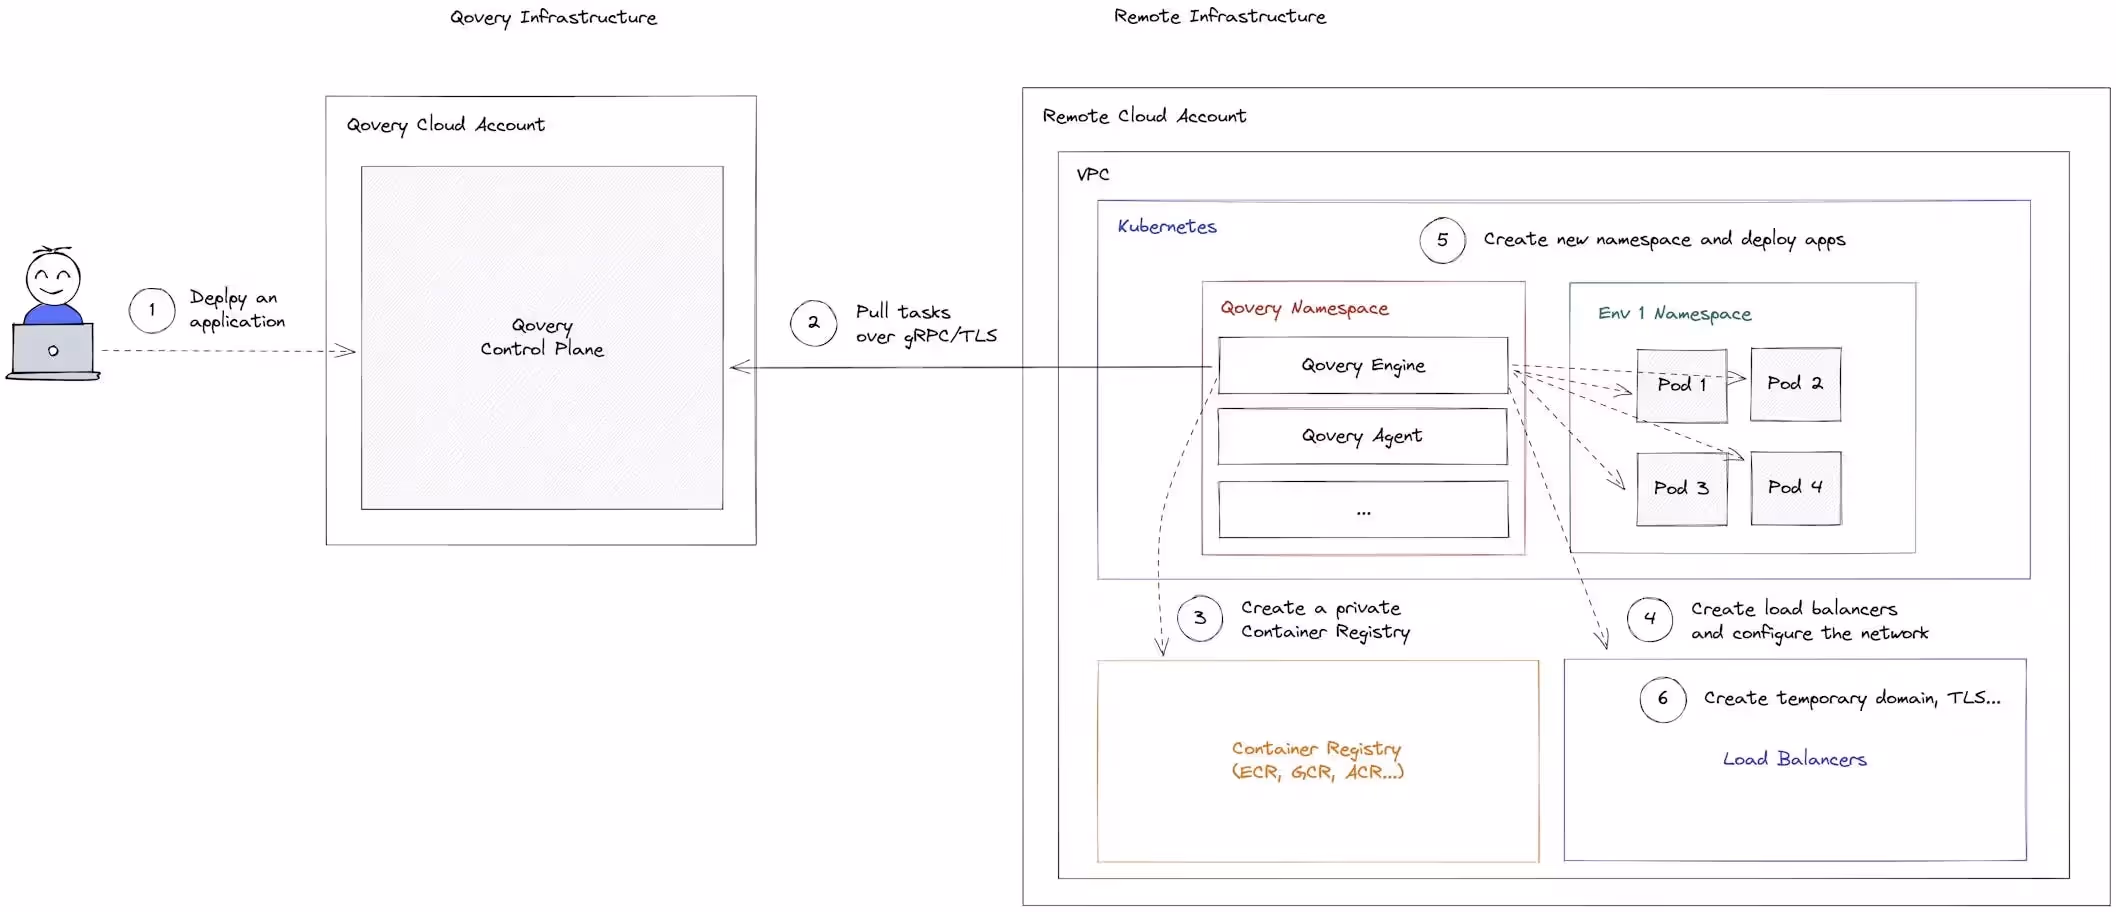Click the Load Balancers label
This screenshot has width=2116, height=912.
pos(1794,759)
